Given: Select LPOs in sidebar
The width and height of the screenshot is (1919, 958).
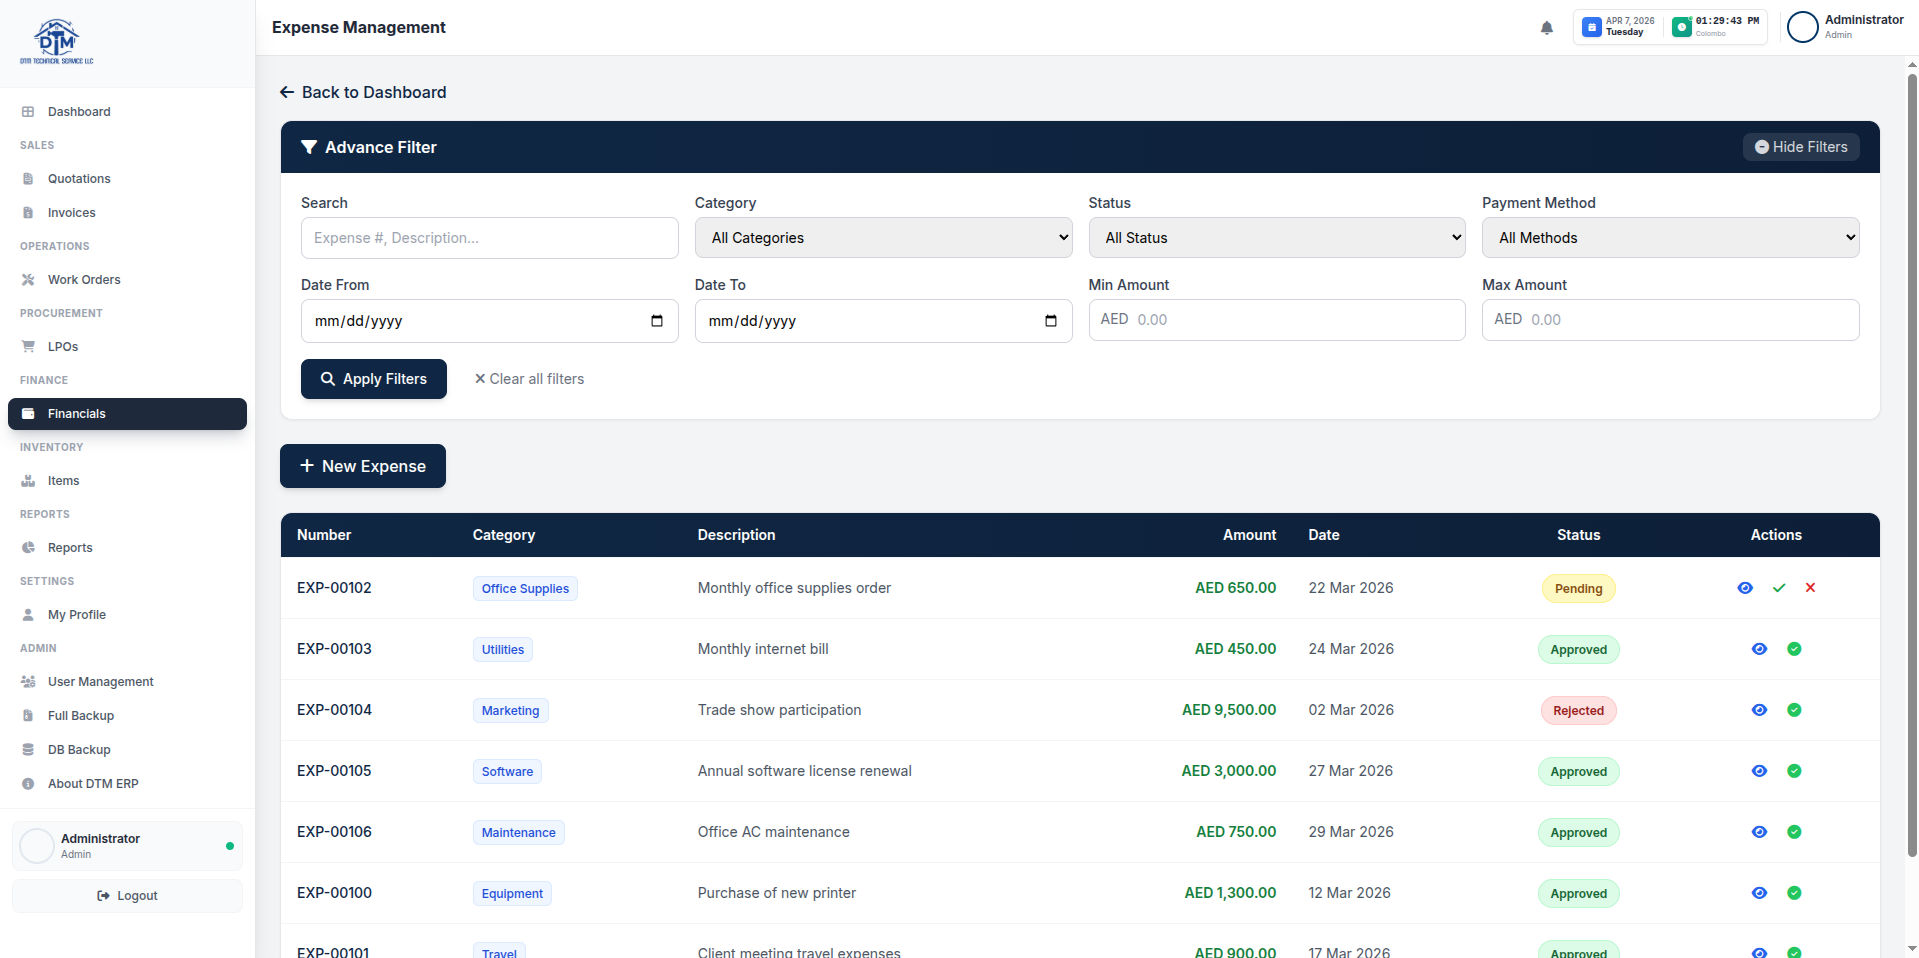Looking at the screenshot, I should point(127,347).
